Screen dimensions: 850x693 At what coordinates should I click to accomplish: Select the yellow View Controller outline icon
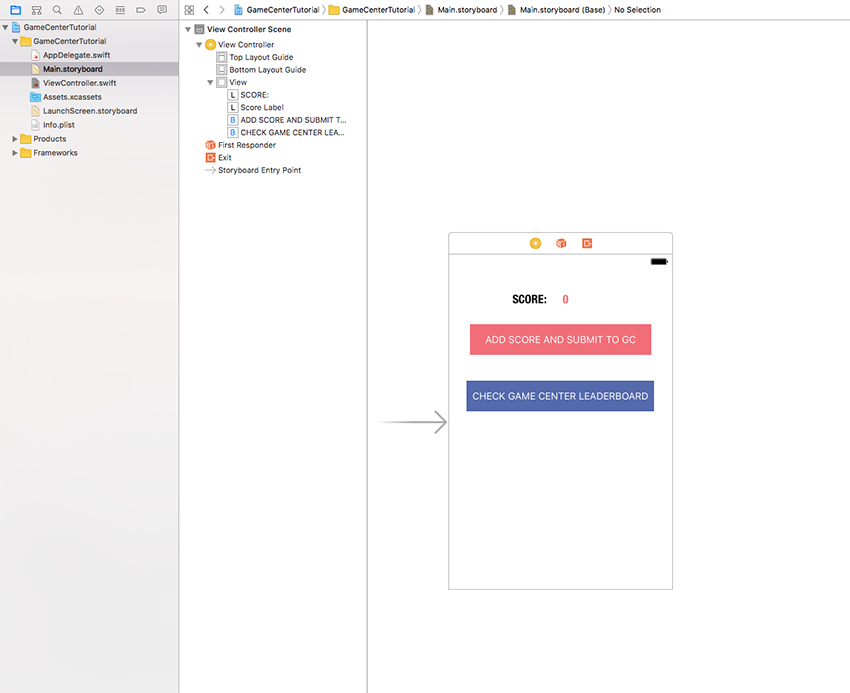210,44
